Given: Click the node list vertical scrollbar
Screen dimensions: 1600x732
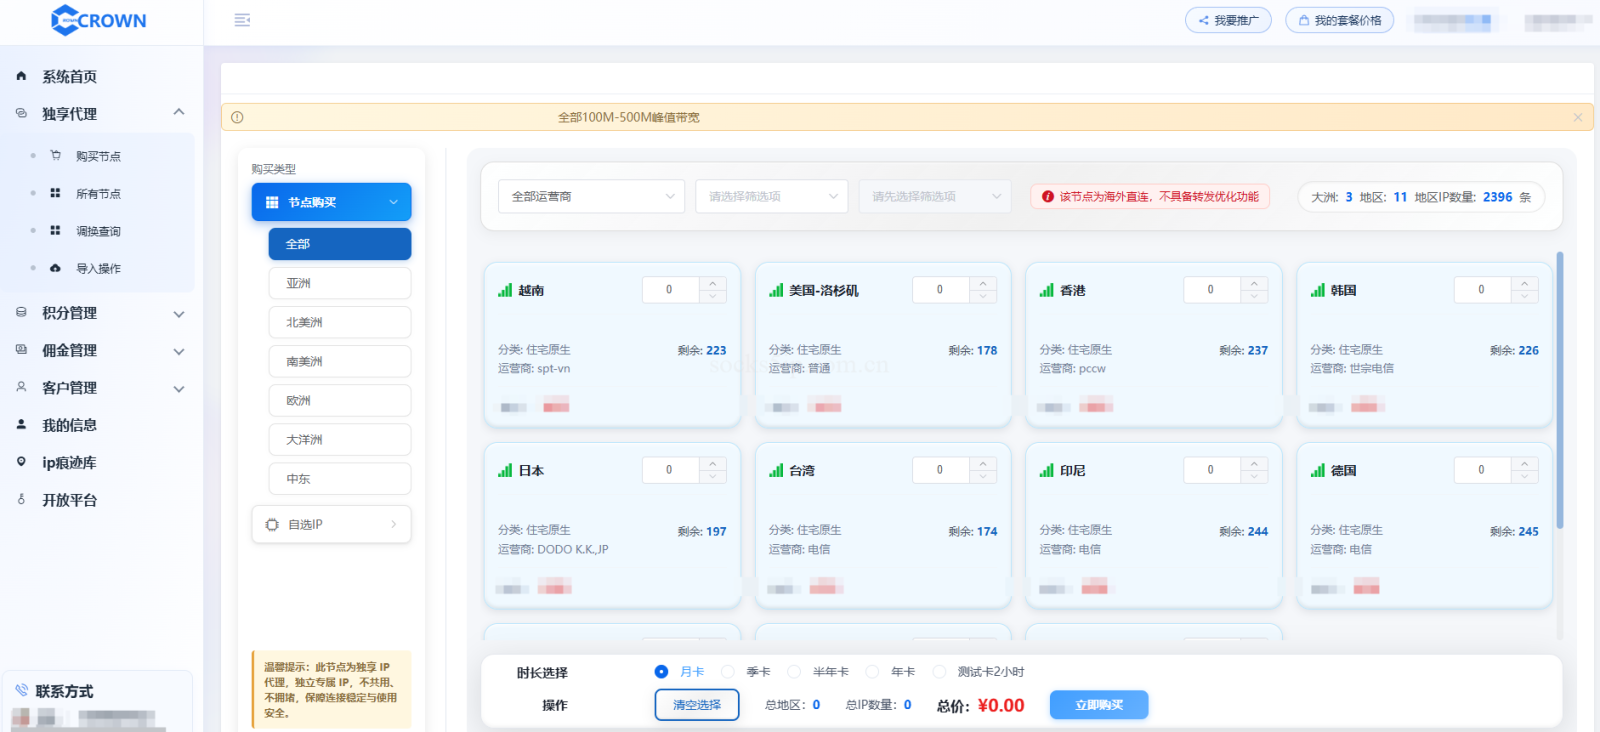Looking at the screenshot, I should pyautogui.click(x=1560, y=390).
